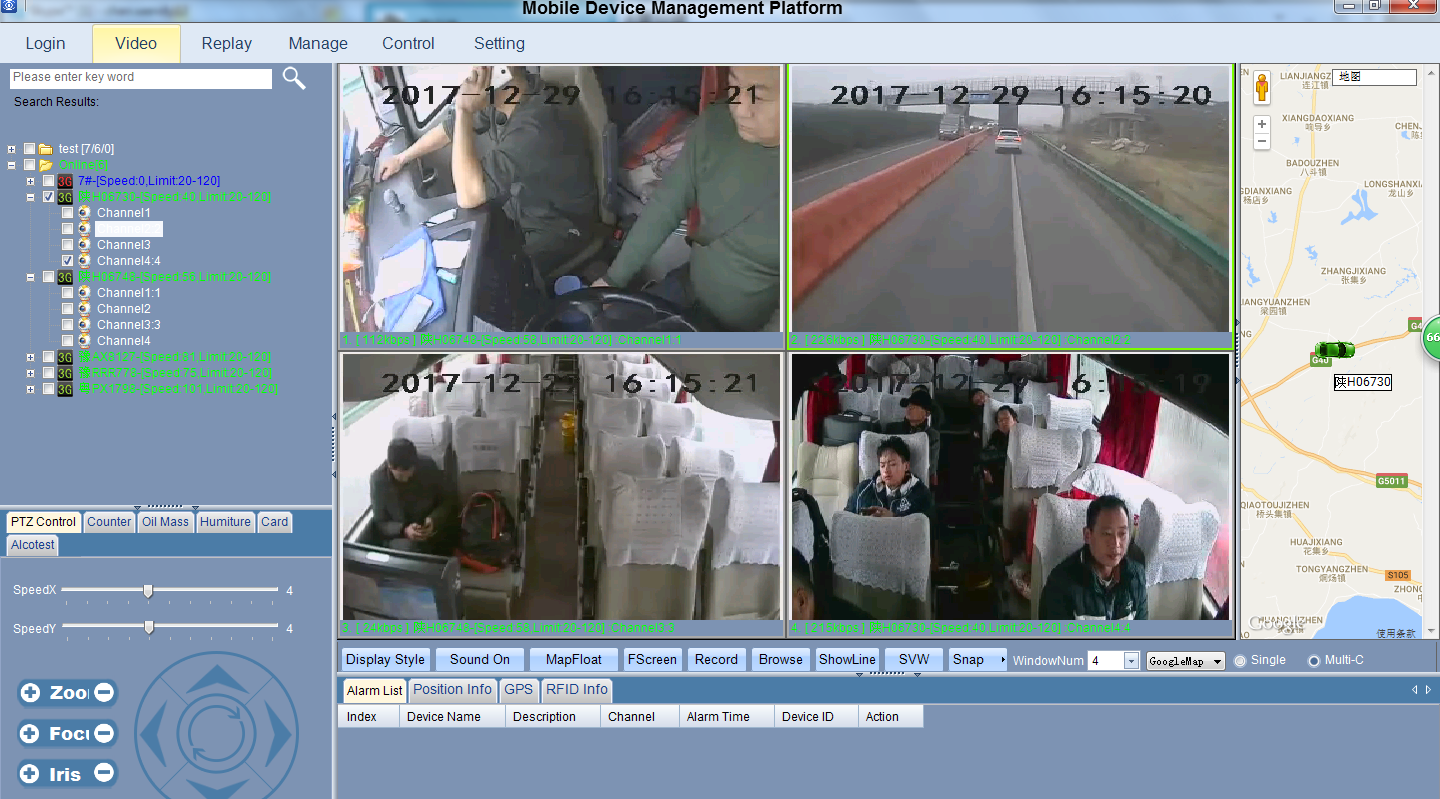The width and height of the screenshot is (1440, 799).
Task: Select the Multi-C radio button
Action: pyautogui.click(x=1314, y=661)
